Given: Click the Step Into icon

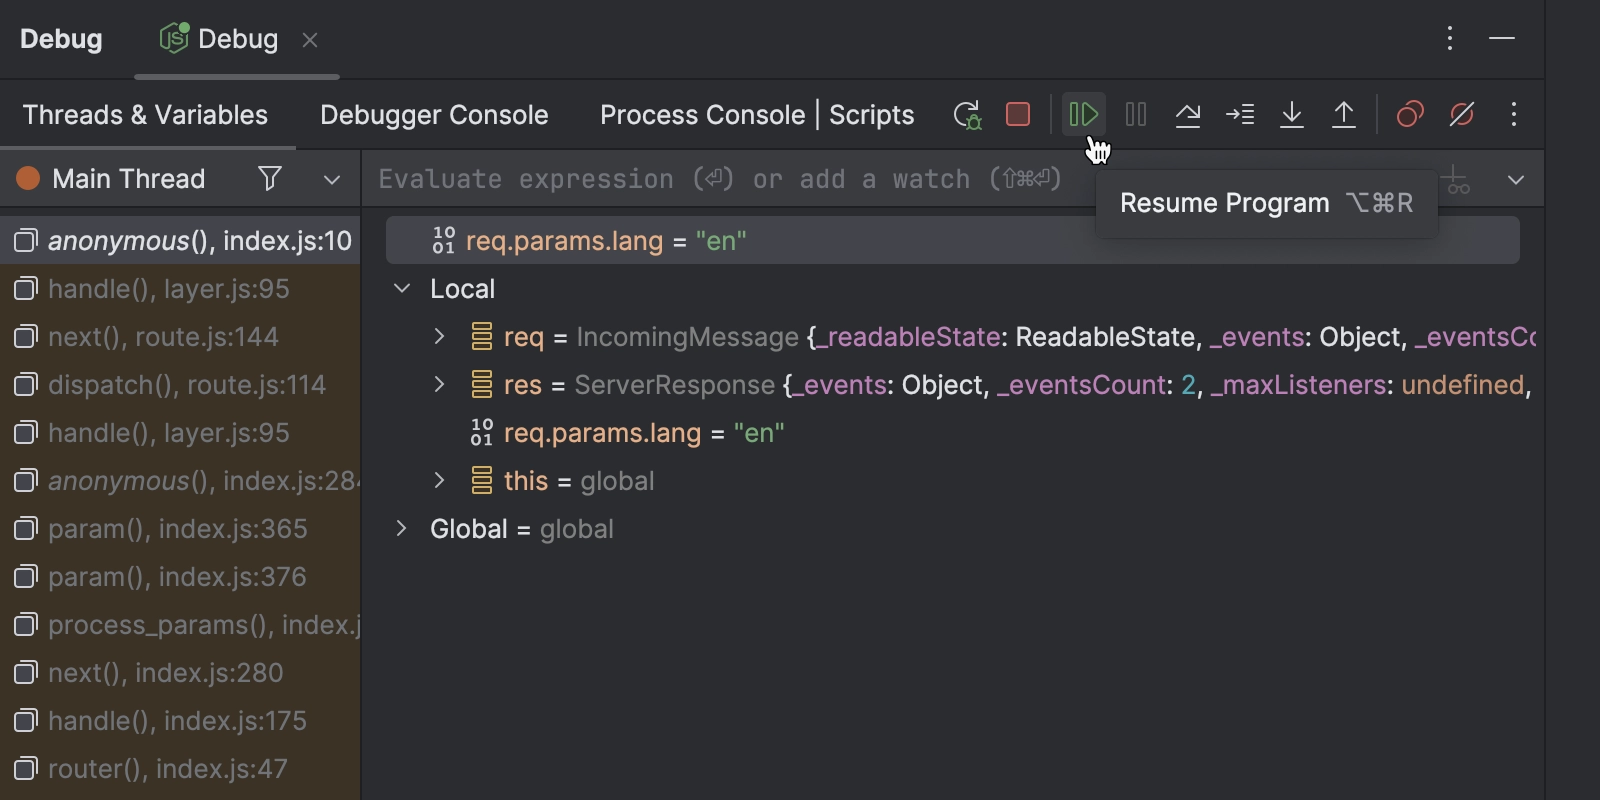Looking at the screenshot, I should (1240, 115).
